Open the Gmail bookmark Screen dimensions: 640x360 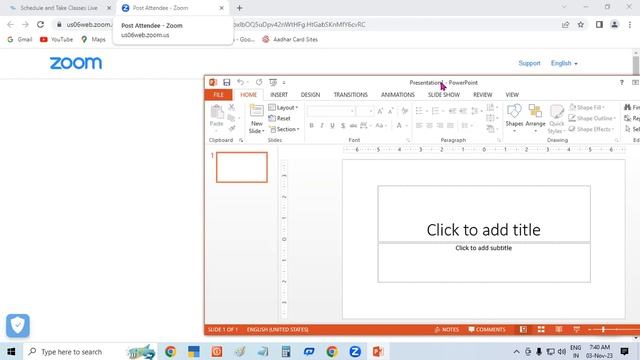click(x=20, y=40)
